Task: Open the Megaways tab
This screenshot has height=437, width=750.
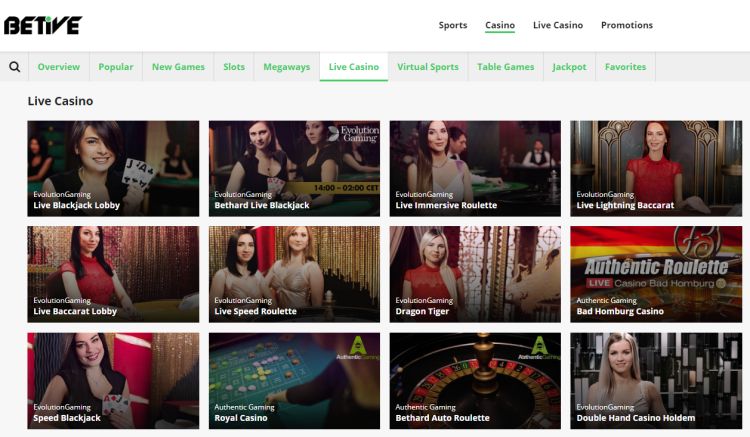Action: click(x=287, y=67)
